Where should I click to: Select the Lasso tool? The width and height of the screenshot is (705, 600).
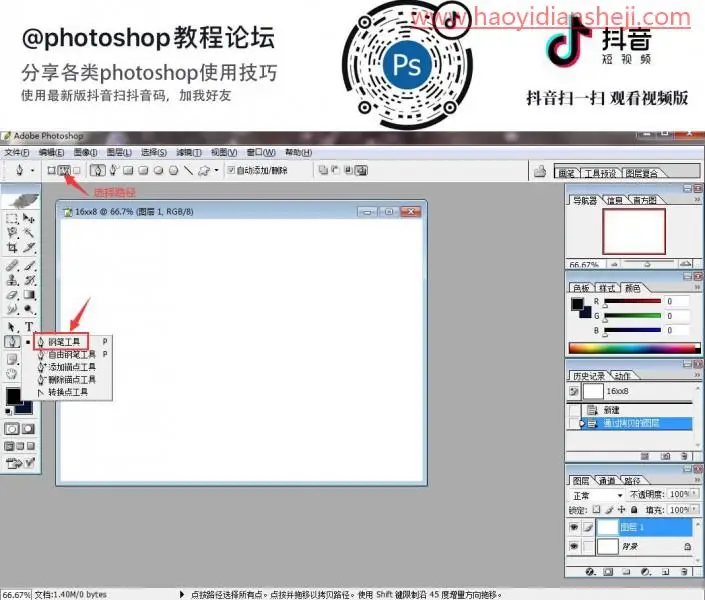[x=12, y=233]
